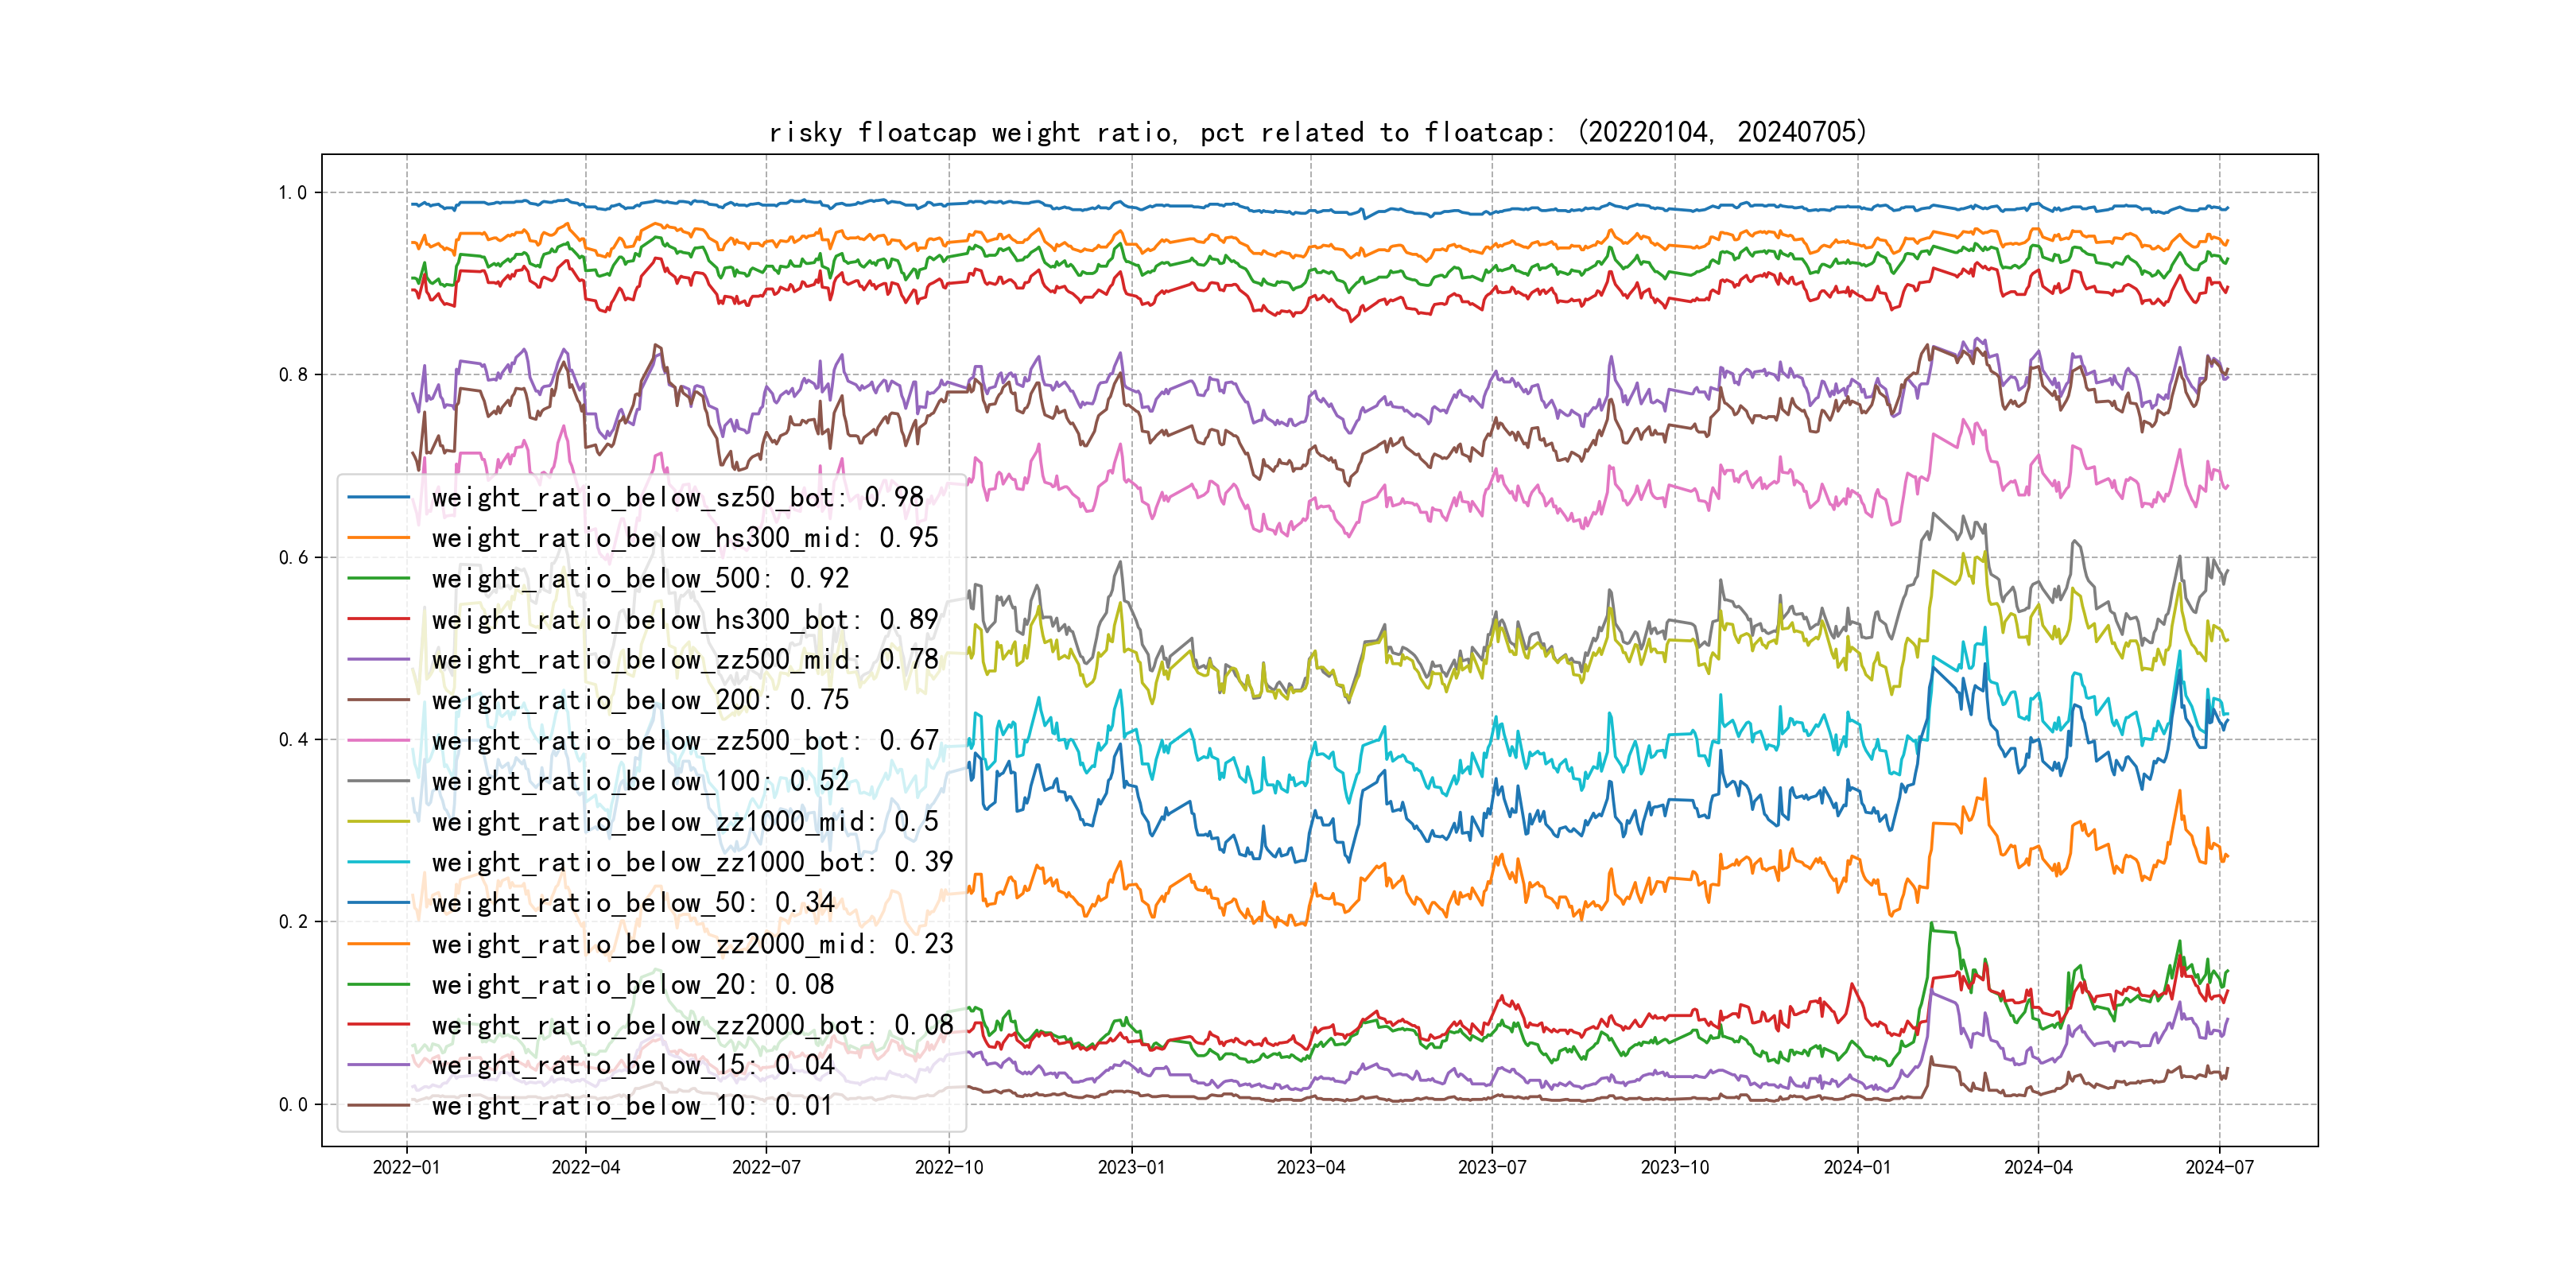Click legend entry weight_ratio_below_zz1000_bot

692,862
